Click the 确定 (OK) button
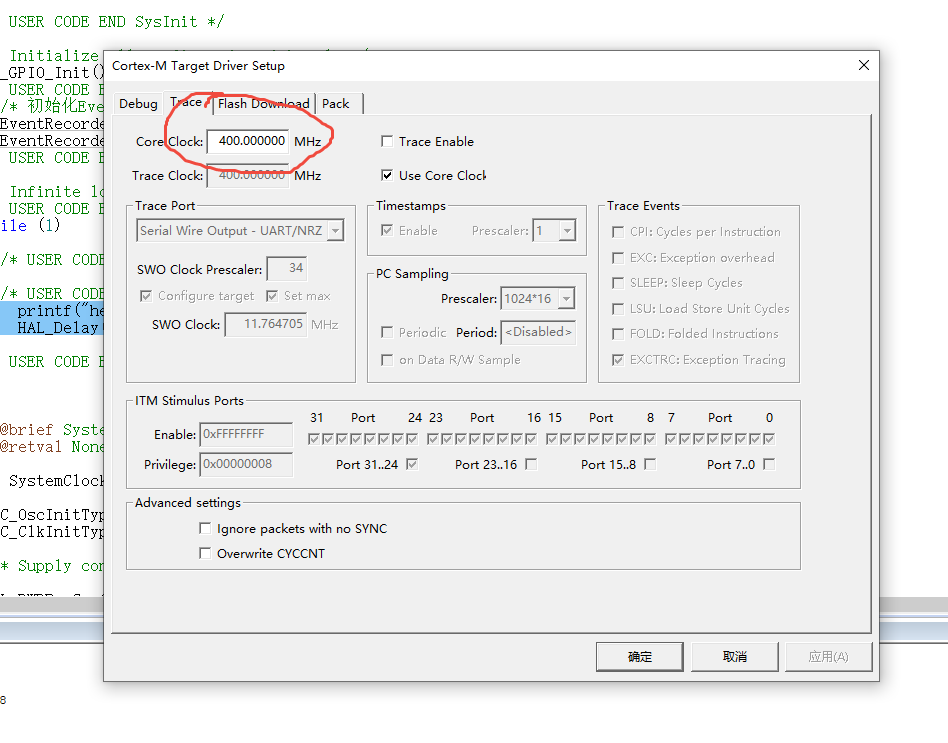The image size is (948, 743). (x=640, y=657)
